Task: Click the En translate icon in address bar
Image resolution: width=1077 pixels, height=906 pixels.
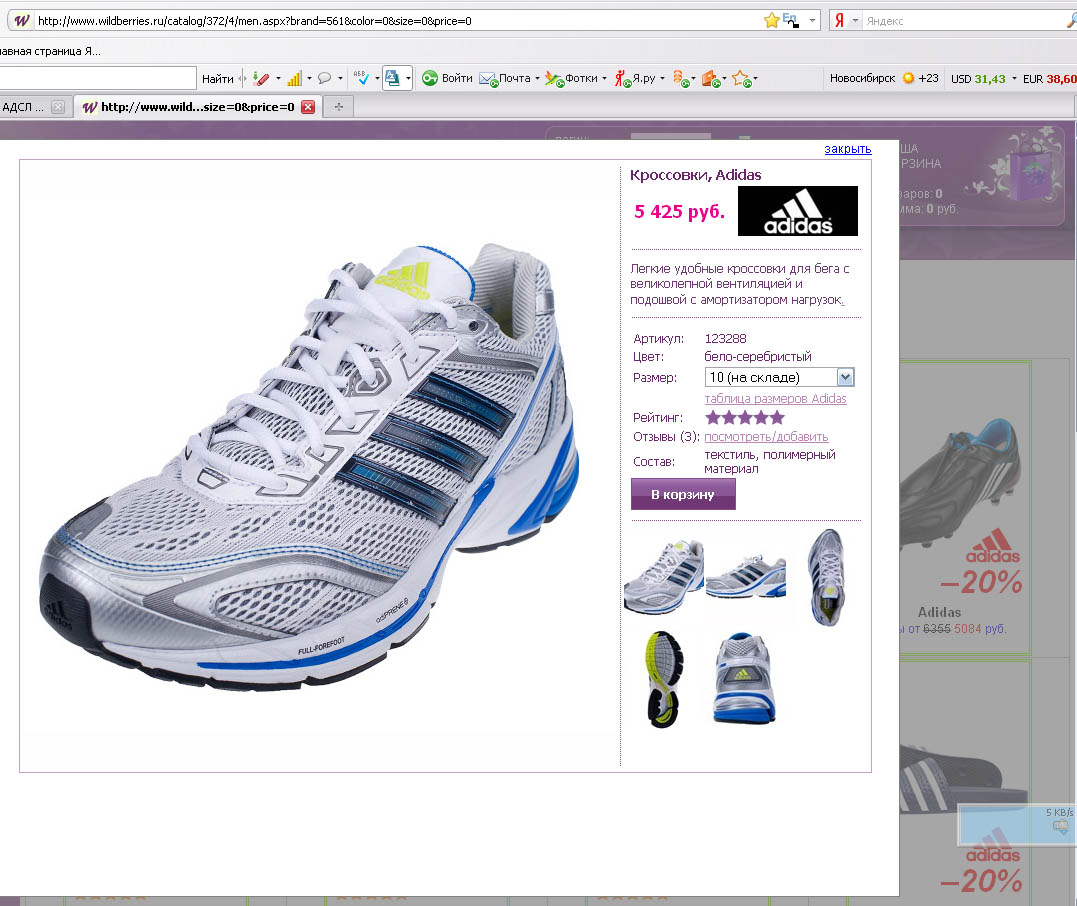Action: point(791,21)
